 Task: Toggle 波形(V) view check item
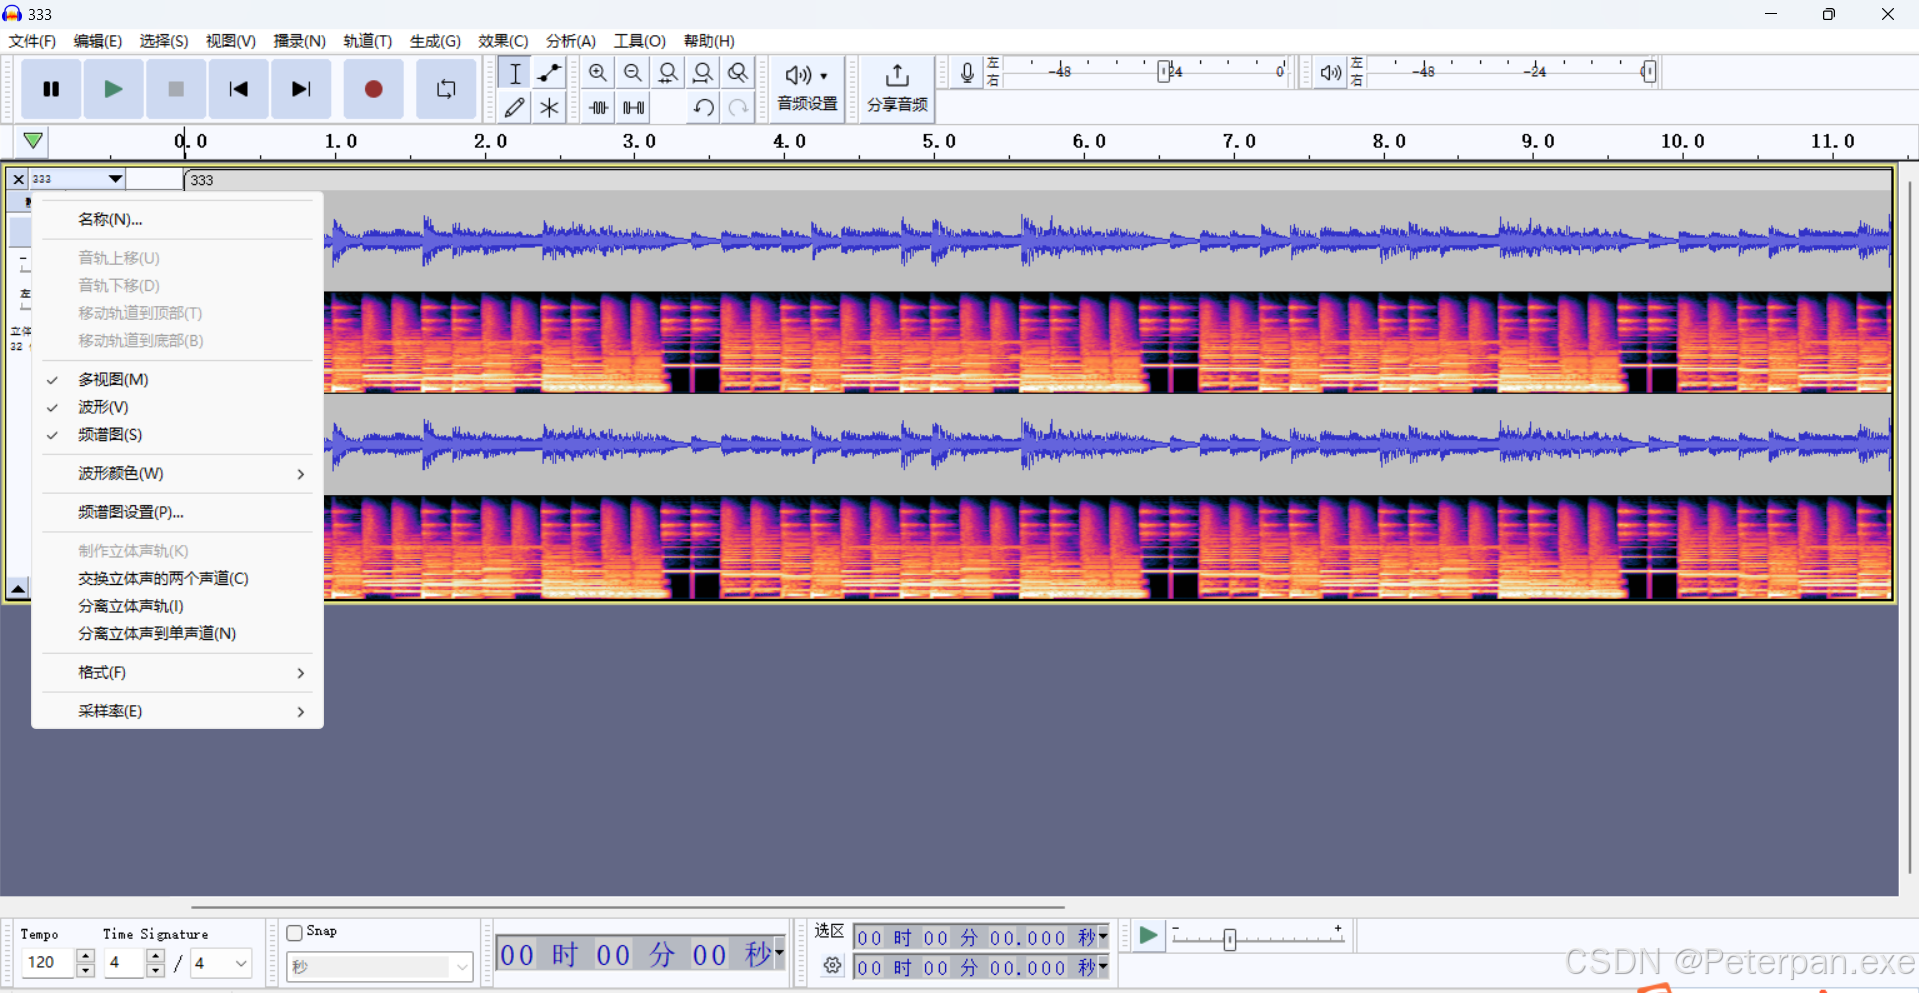point(177,407)
